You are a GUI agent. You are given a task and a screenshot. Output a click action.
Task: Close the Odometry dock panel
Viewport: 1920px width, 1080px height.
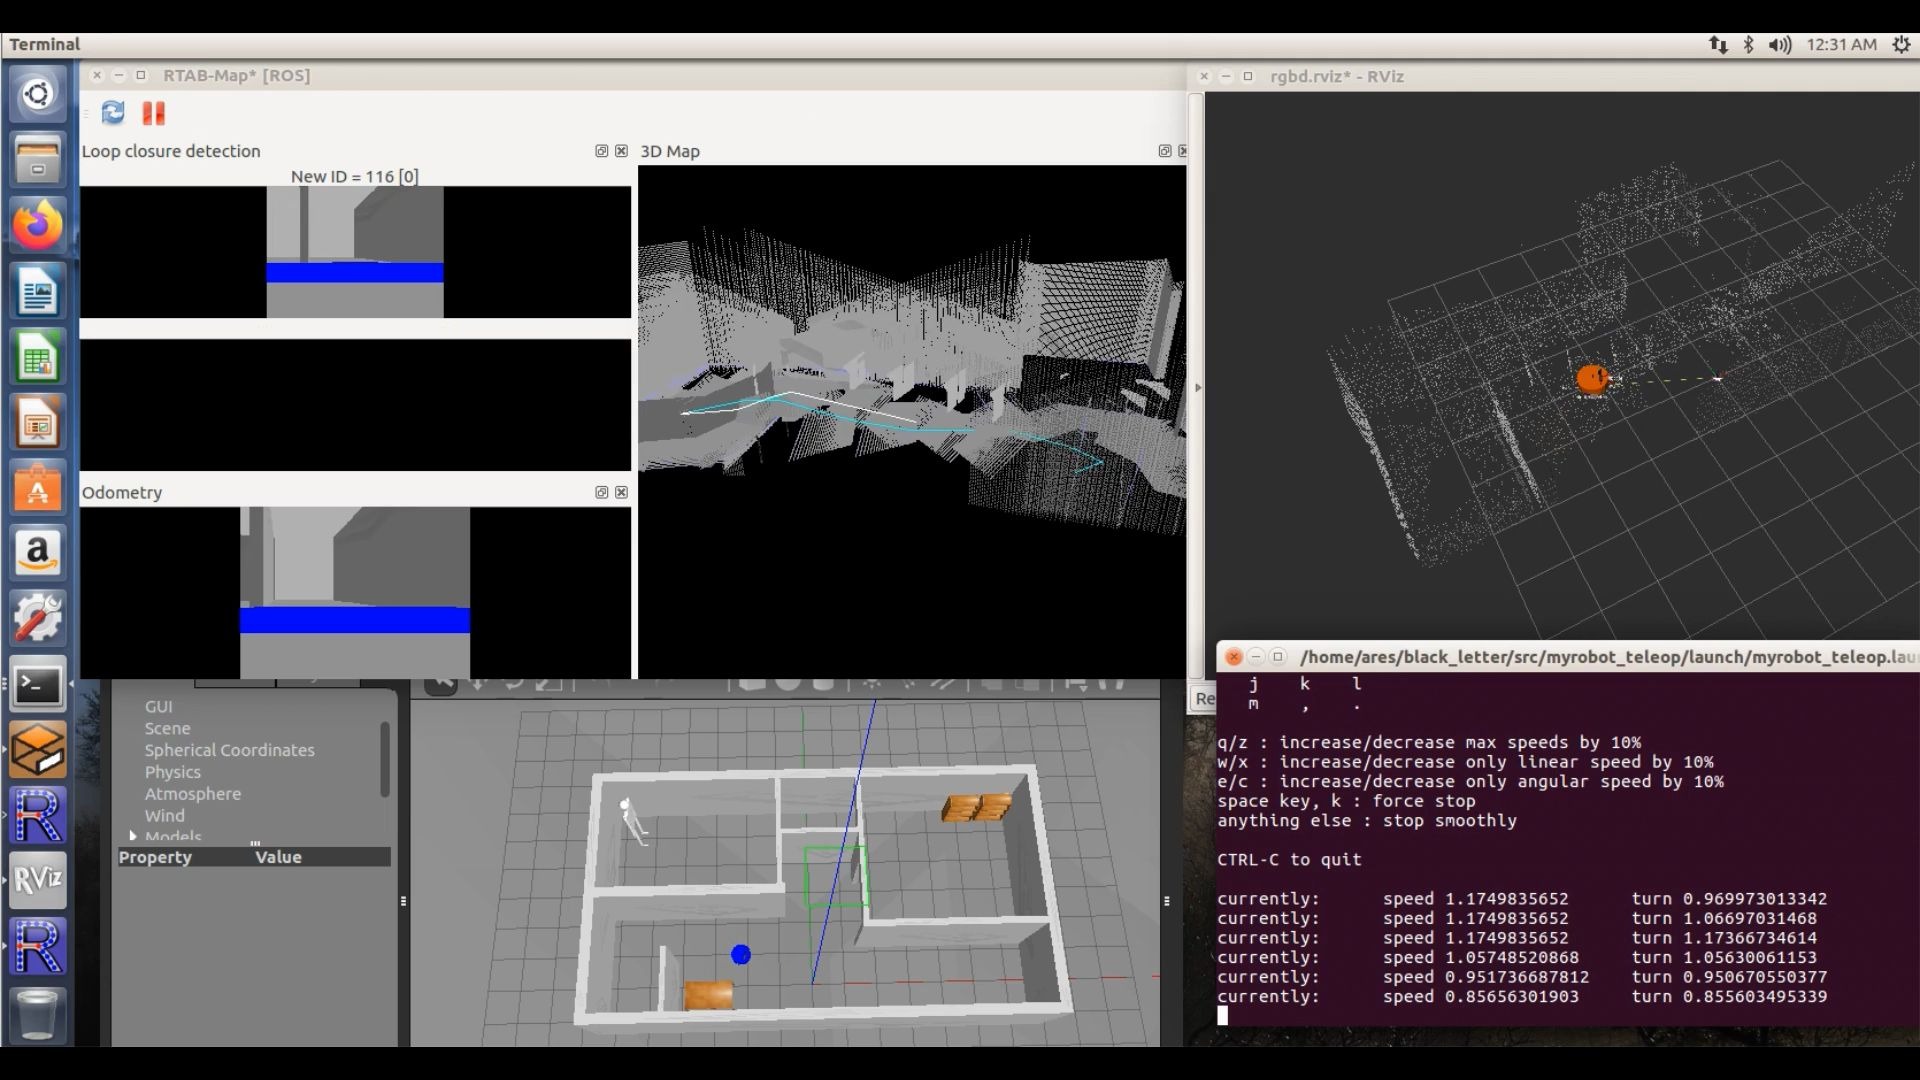[x=621, y=492]
